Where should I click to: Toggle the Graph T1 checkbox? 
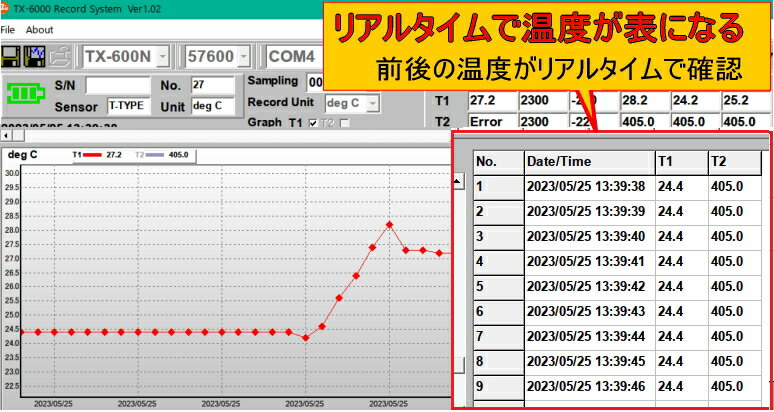[315, 123]
